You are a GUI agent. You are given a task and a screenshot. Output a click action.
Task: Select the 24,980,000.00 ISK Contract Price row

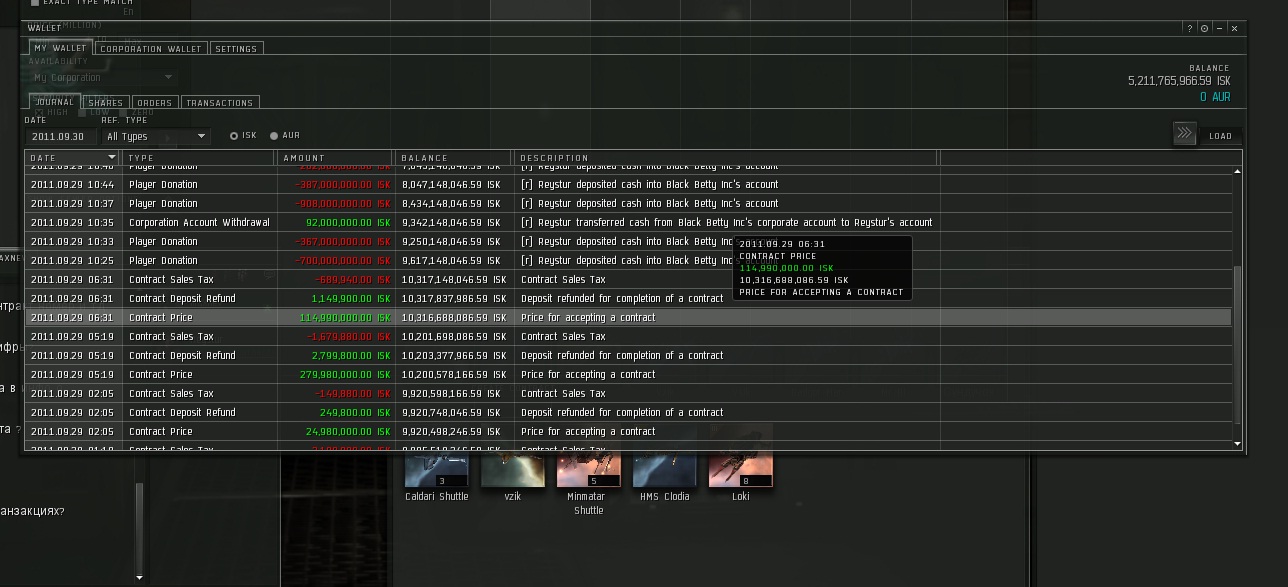tap(628, 431)
